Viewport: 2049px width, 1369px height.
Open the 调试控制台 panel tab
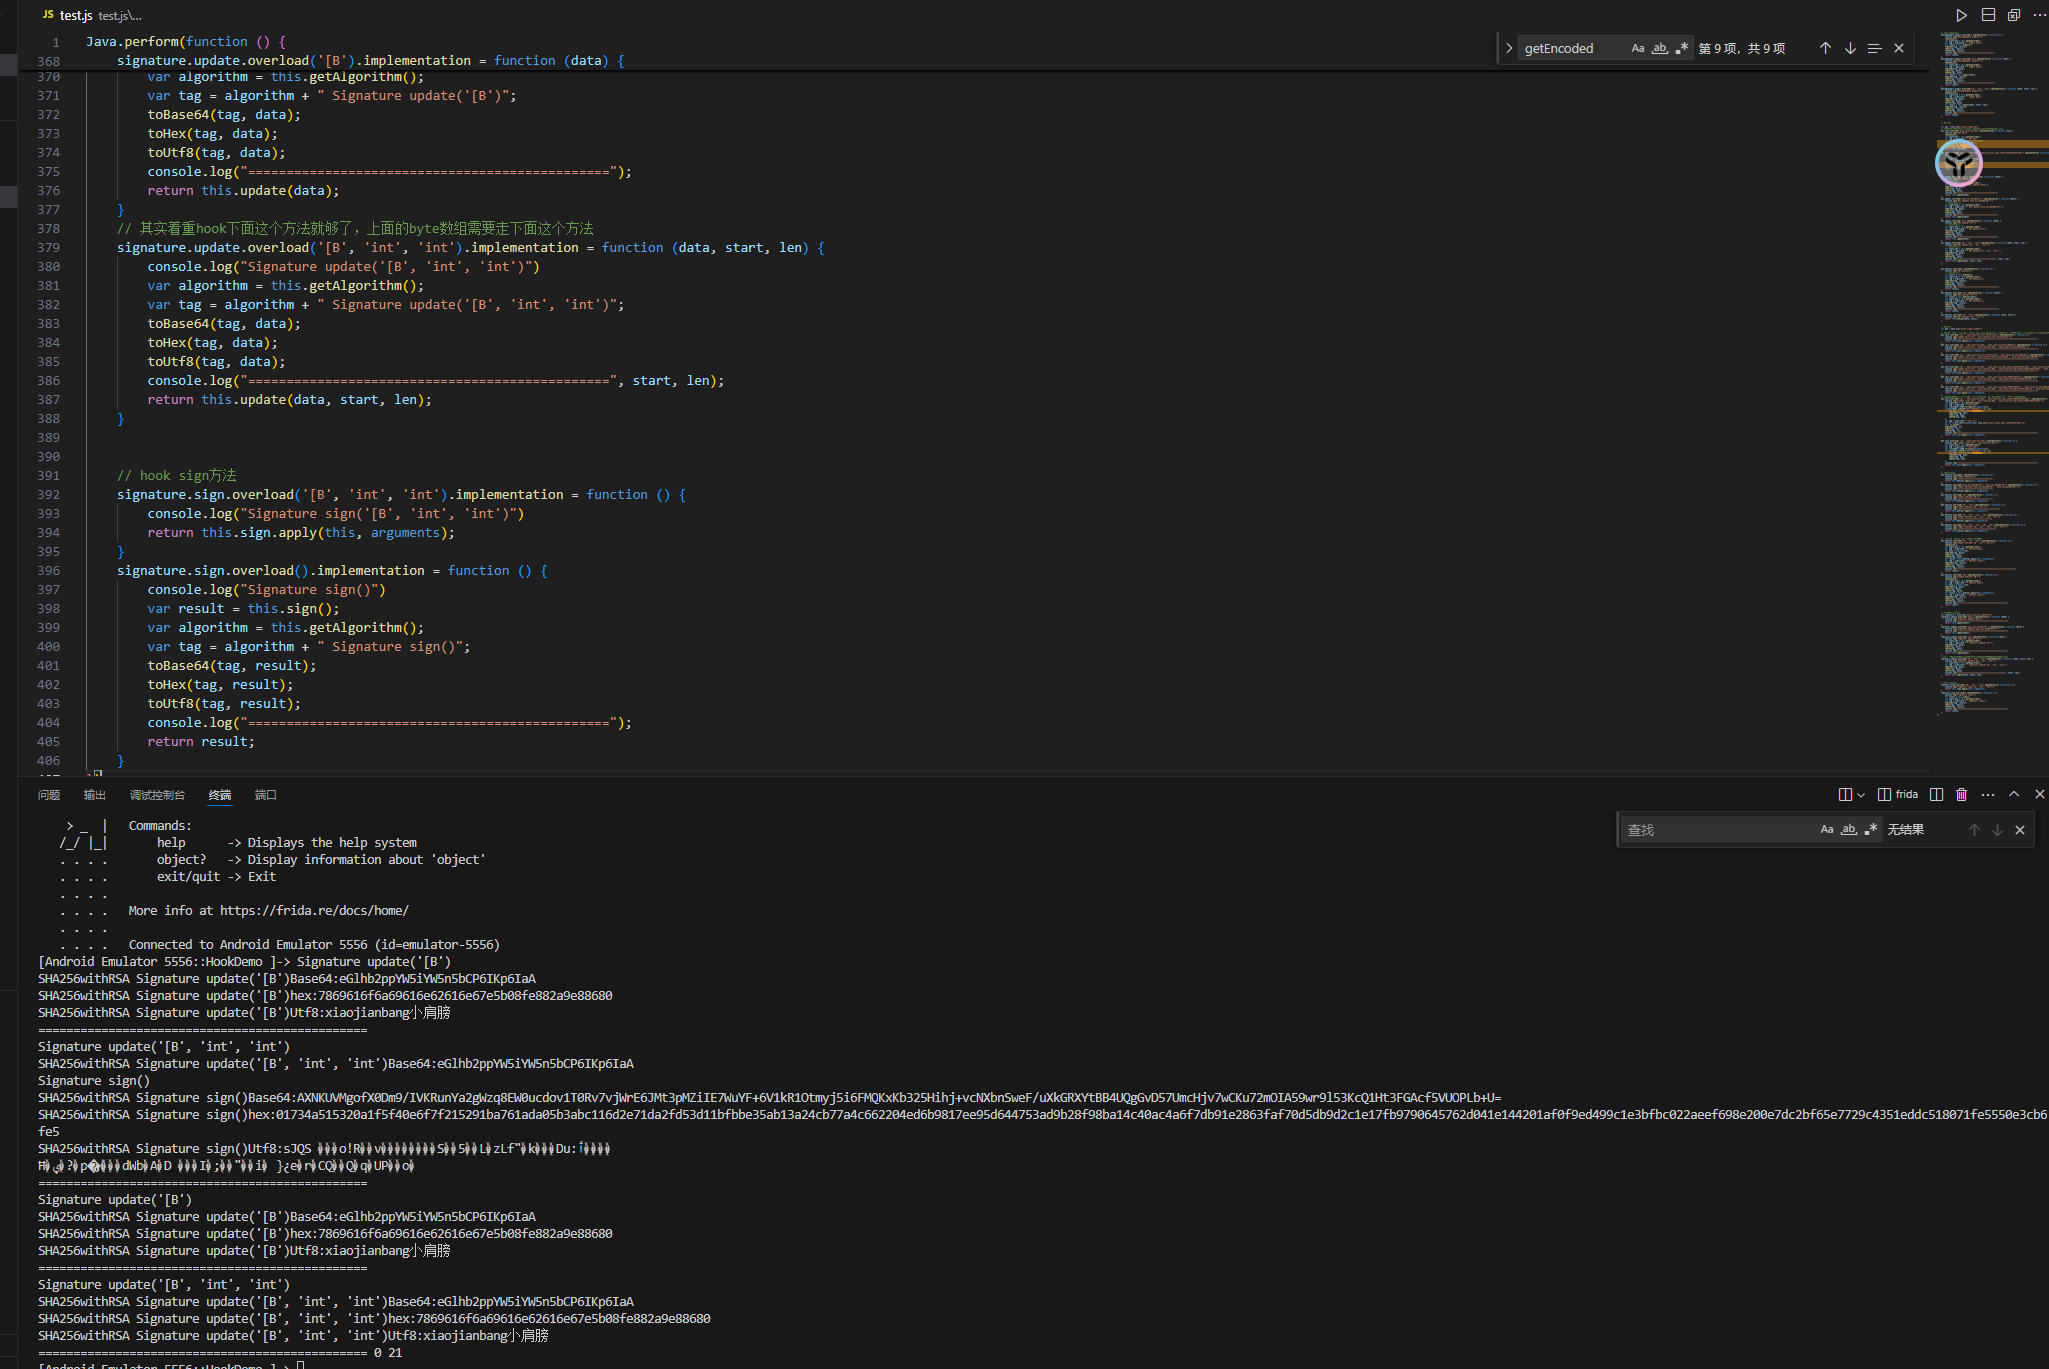click(x=157, y=795)
